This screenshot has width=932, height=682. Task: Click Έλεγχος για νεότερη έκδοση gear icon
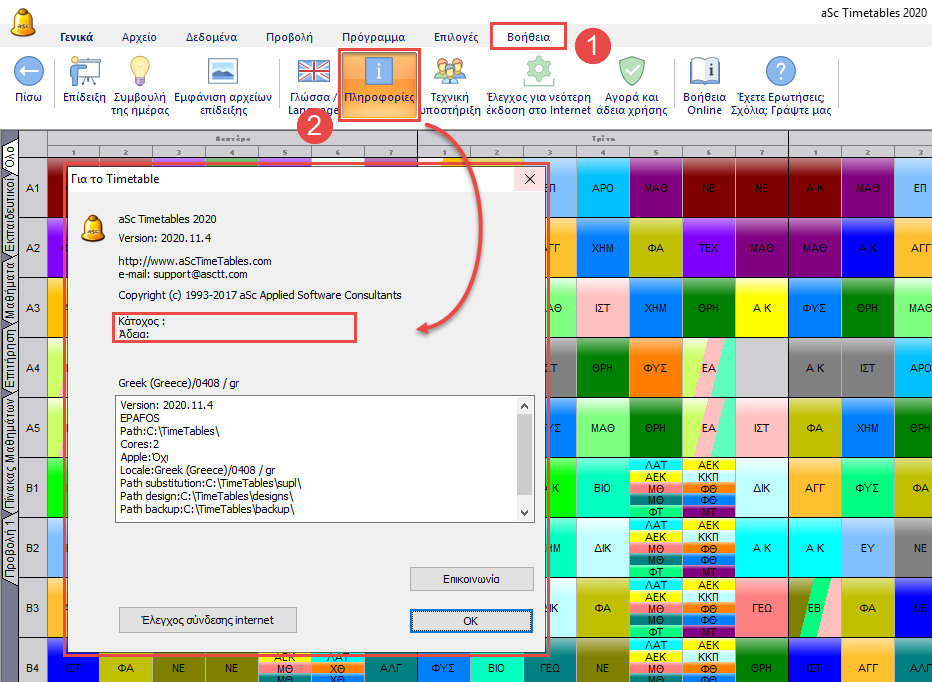(539, 72)
